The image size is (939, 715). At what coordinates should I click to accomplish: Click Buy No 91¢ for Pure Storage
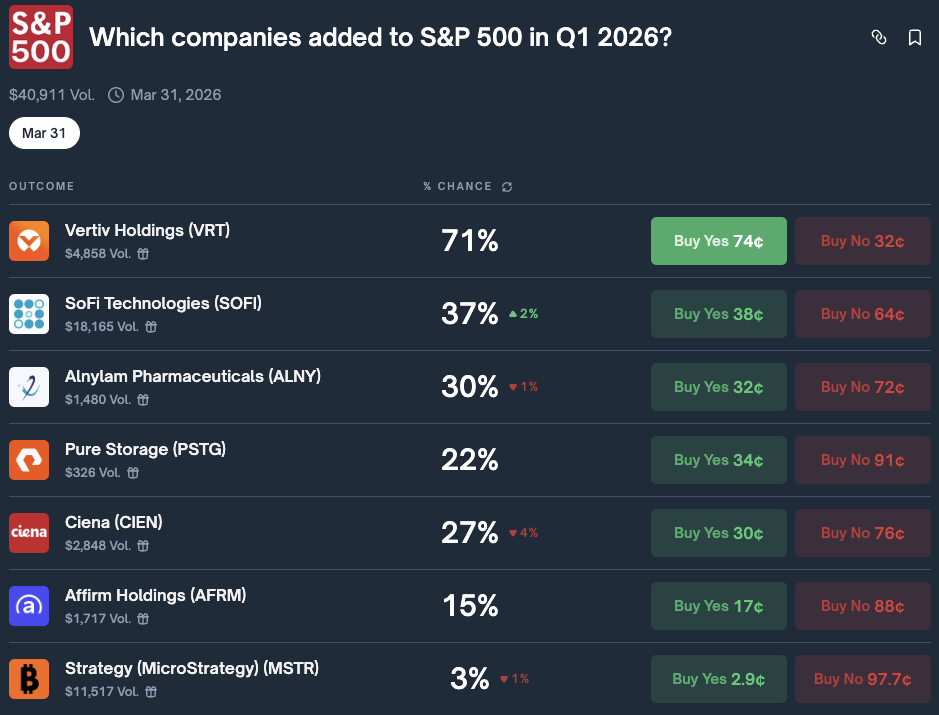[862, 460]
